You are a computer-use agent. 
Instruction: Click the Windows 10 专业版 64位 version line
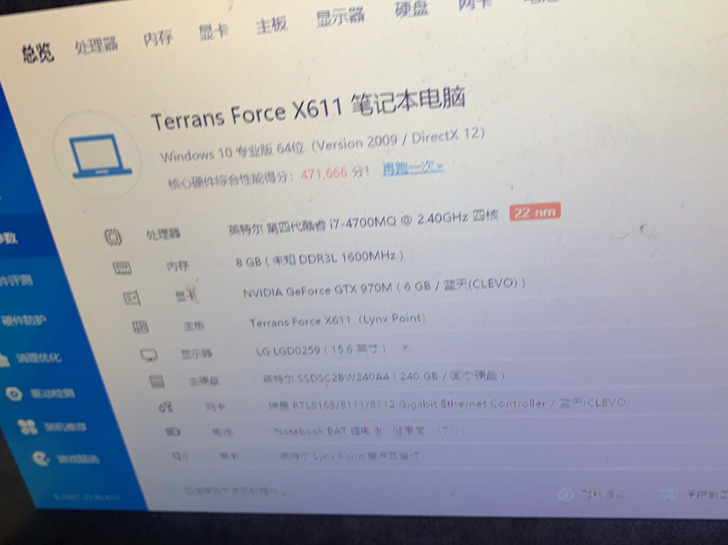tap(322, 143)
